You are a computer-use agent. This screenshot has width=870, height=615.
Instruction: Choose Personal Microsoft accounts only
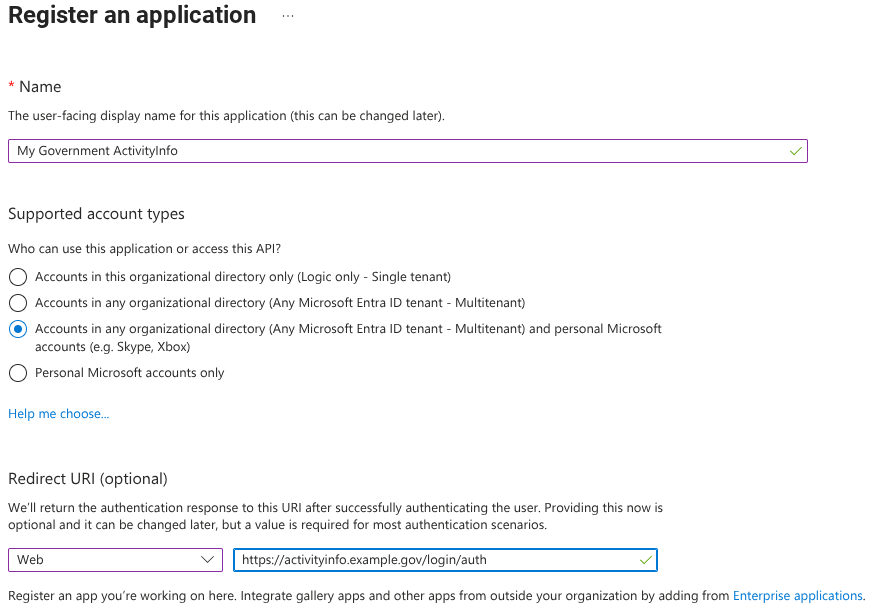pos(17,373)
